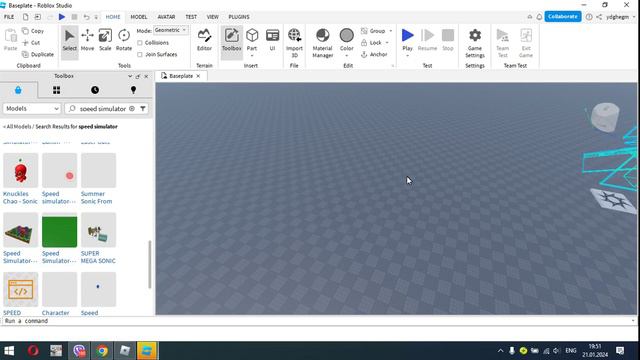Switch to the AVATAR tab
This screenshot has height=360, width=640.
click(166, 17)
